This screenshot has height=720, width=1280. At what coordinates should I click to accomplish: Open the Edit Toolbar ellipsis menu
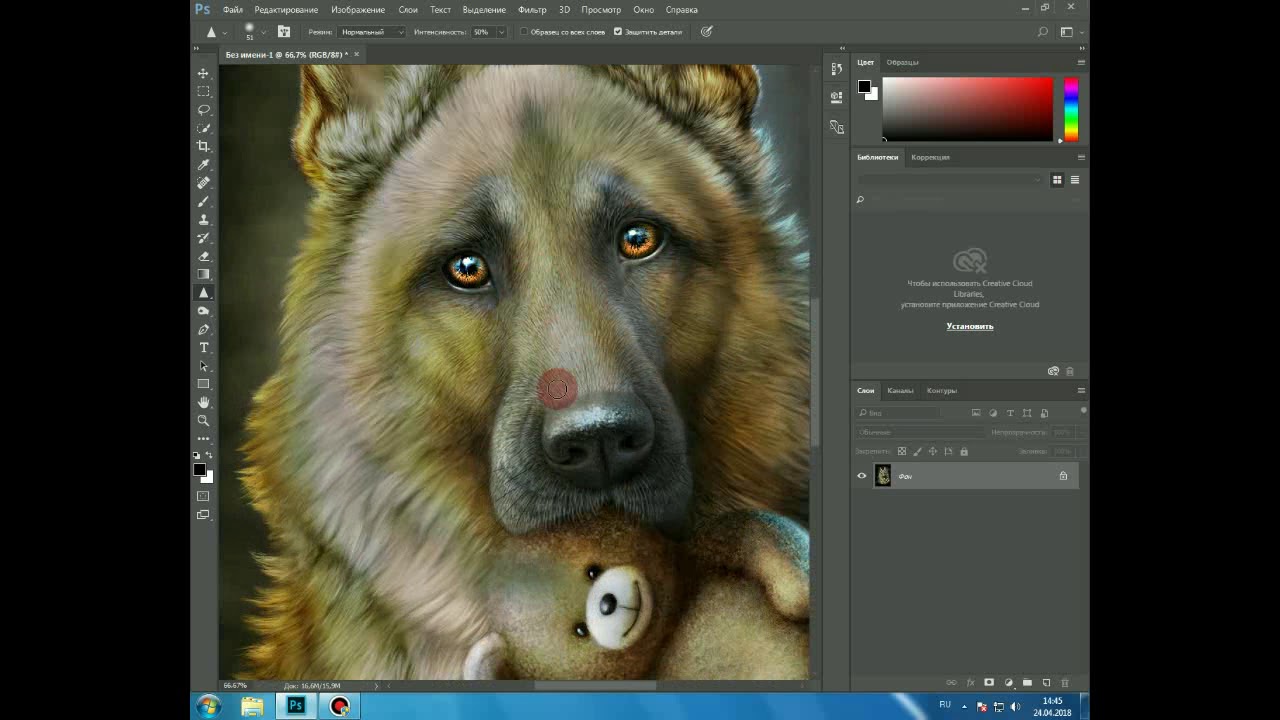click(x=203, y=439)
